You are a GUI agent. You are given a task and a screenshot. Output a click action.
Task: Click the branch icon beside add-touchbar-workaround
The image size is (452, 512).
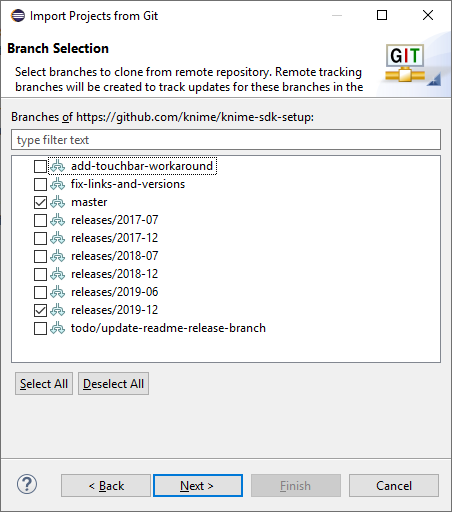[58, 166]
